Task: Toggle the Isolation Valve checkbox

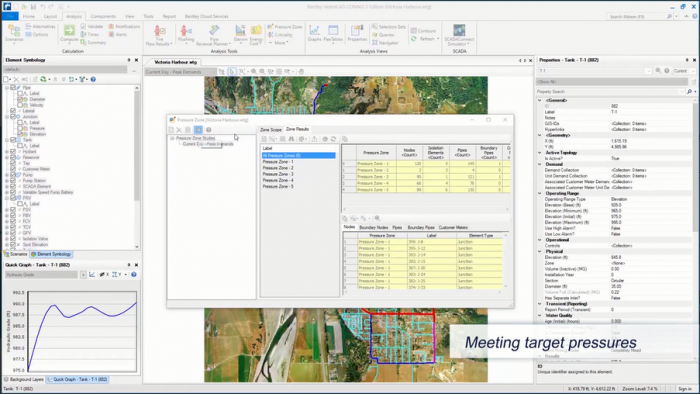Action: pyautogui.click(x=13, y=239)
